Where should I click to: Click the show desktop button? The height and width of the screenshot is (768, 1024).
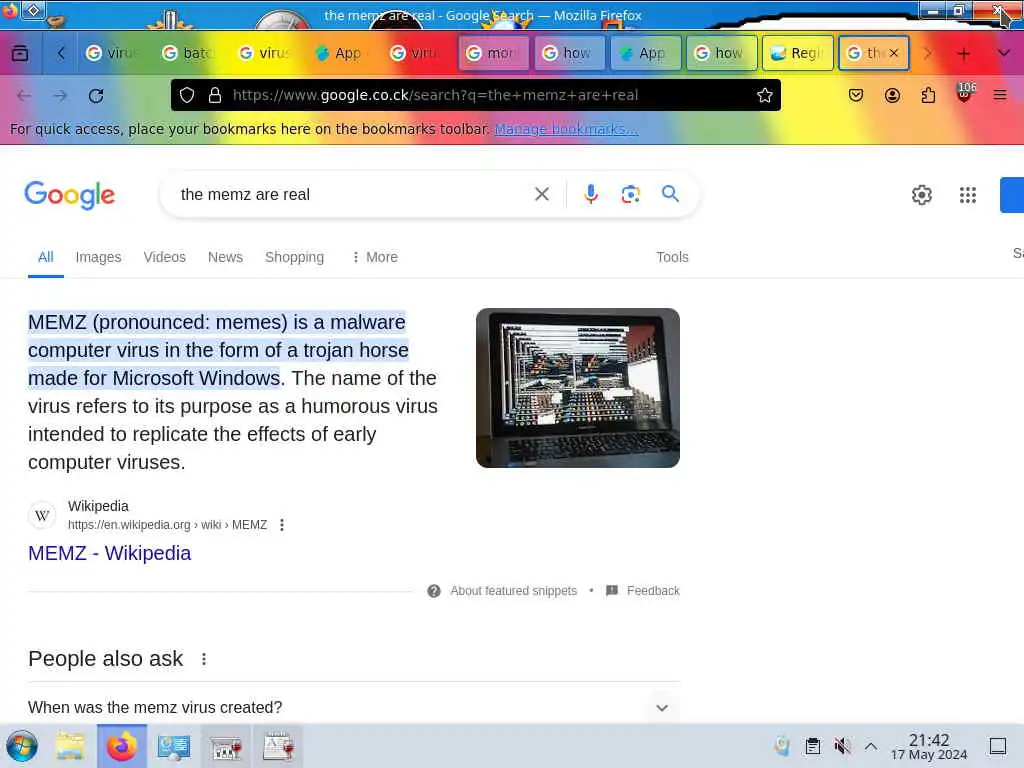pos(997,746)
